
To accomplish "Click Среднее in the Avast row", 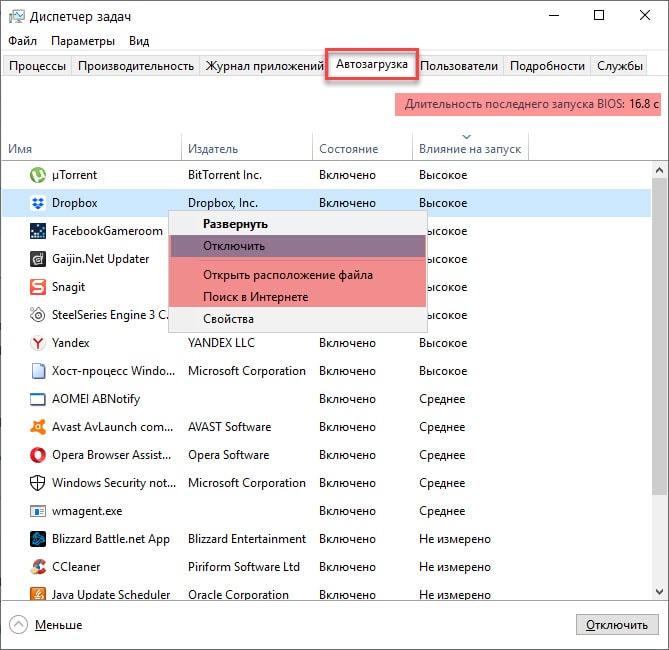I will coord(442,427).
